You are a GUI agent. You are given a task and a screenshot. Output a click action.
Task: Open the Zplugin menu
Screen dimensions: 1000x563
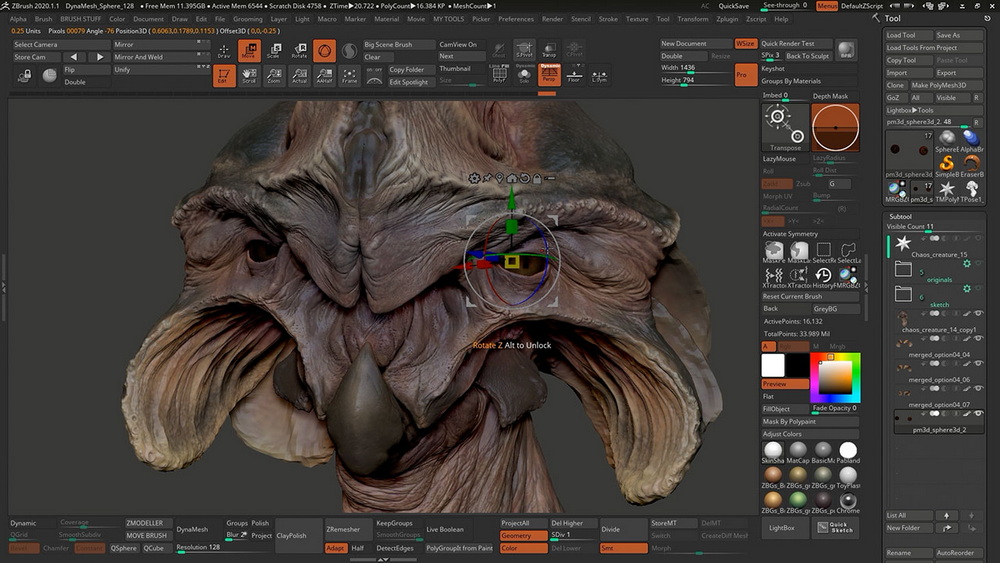click(726, 19)
